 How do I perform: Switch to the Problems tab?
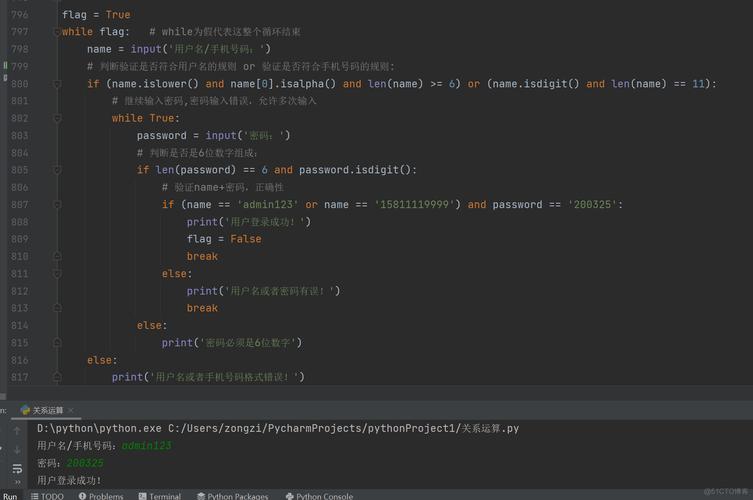101,496
